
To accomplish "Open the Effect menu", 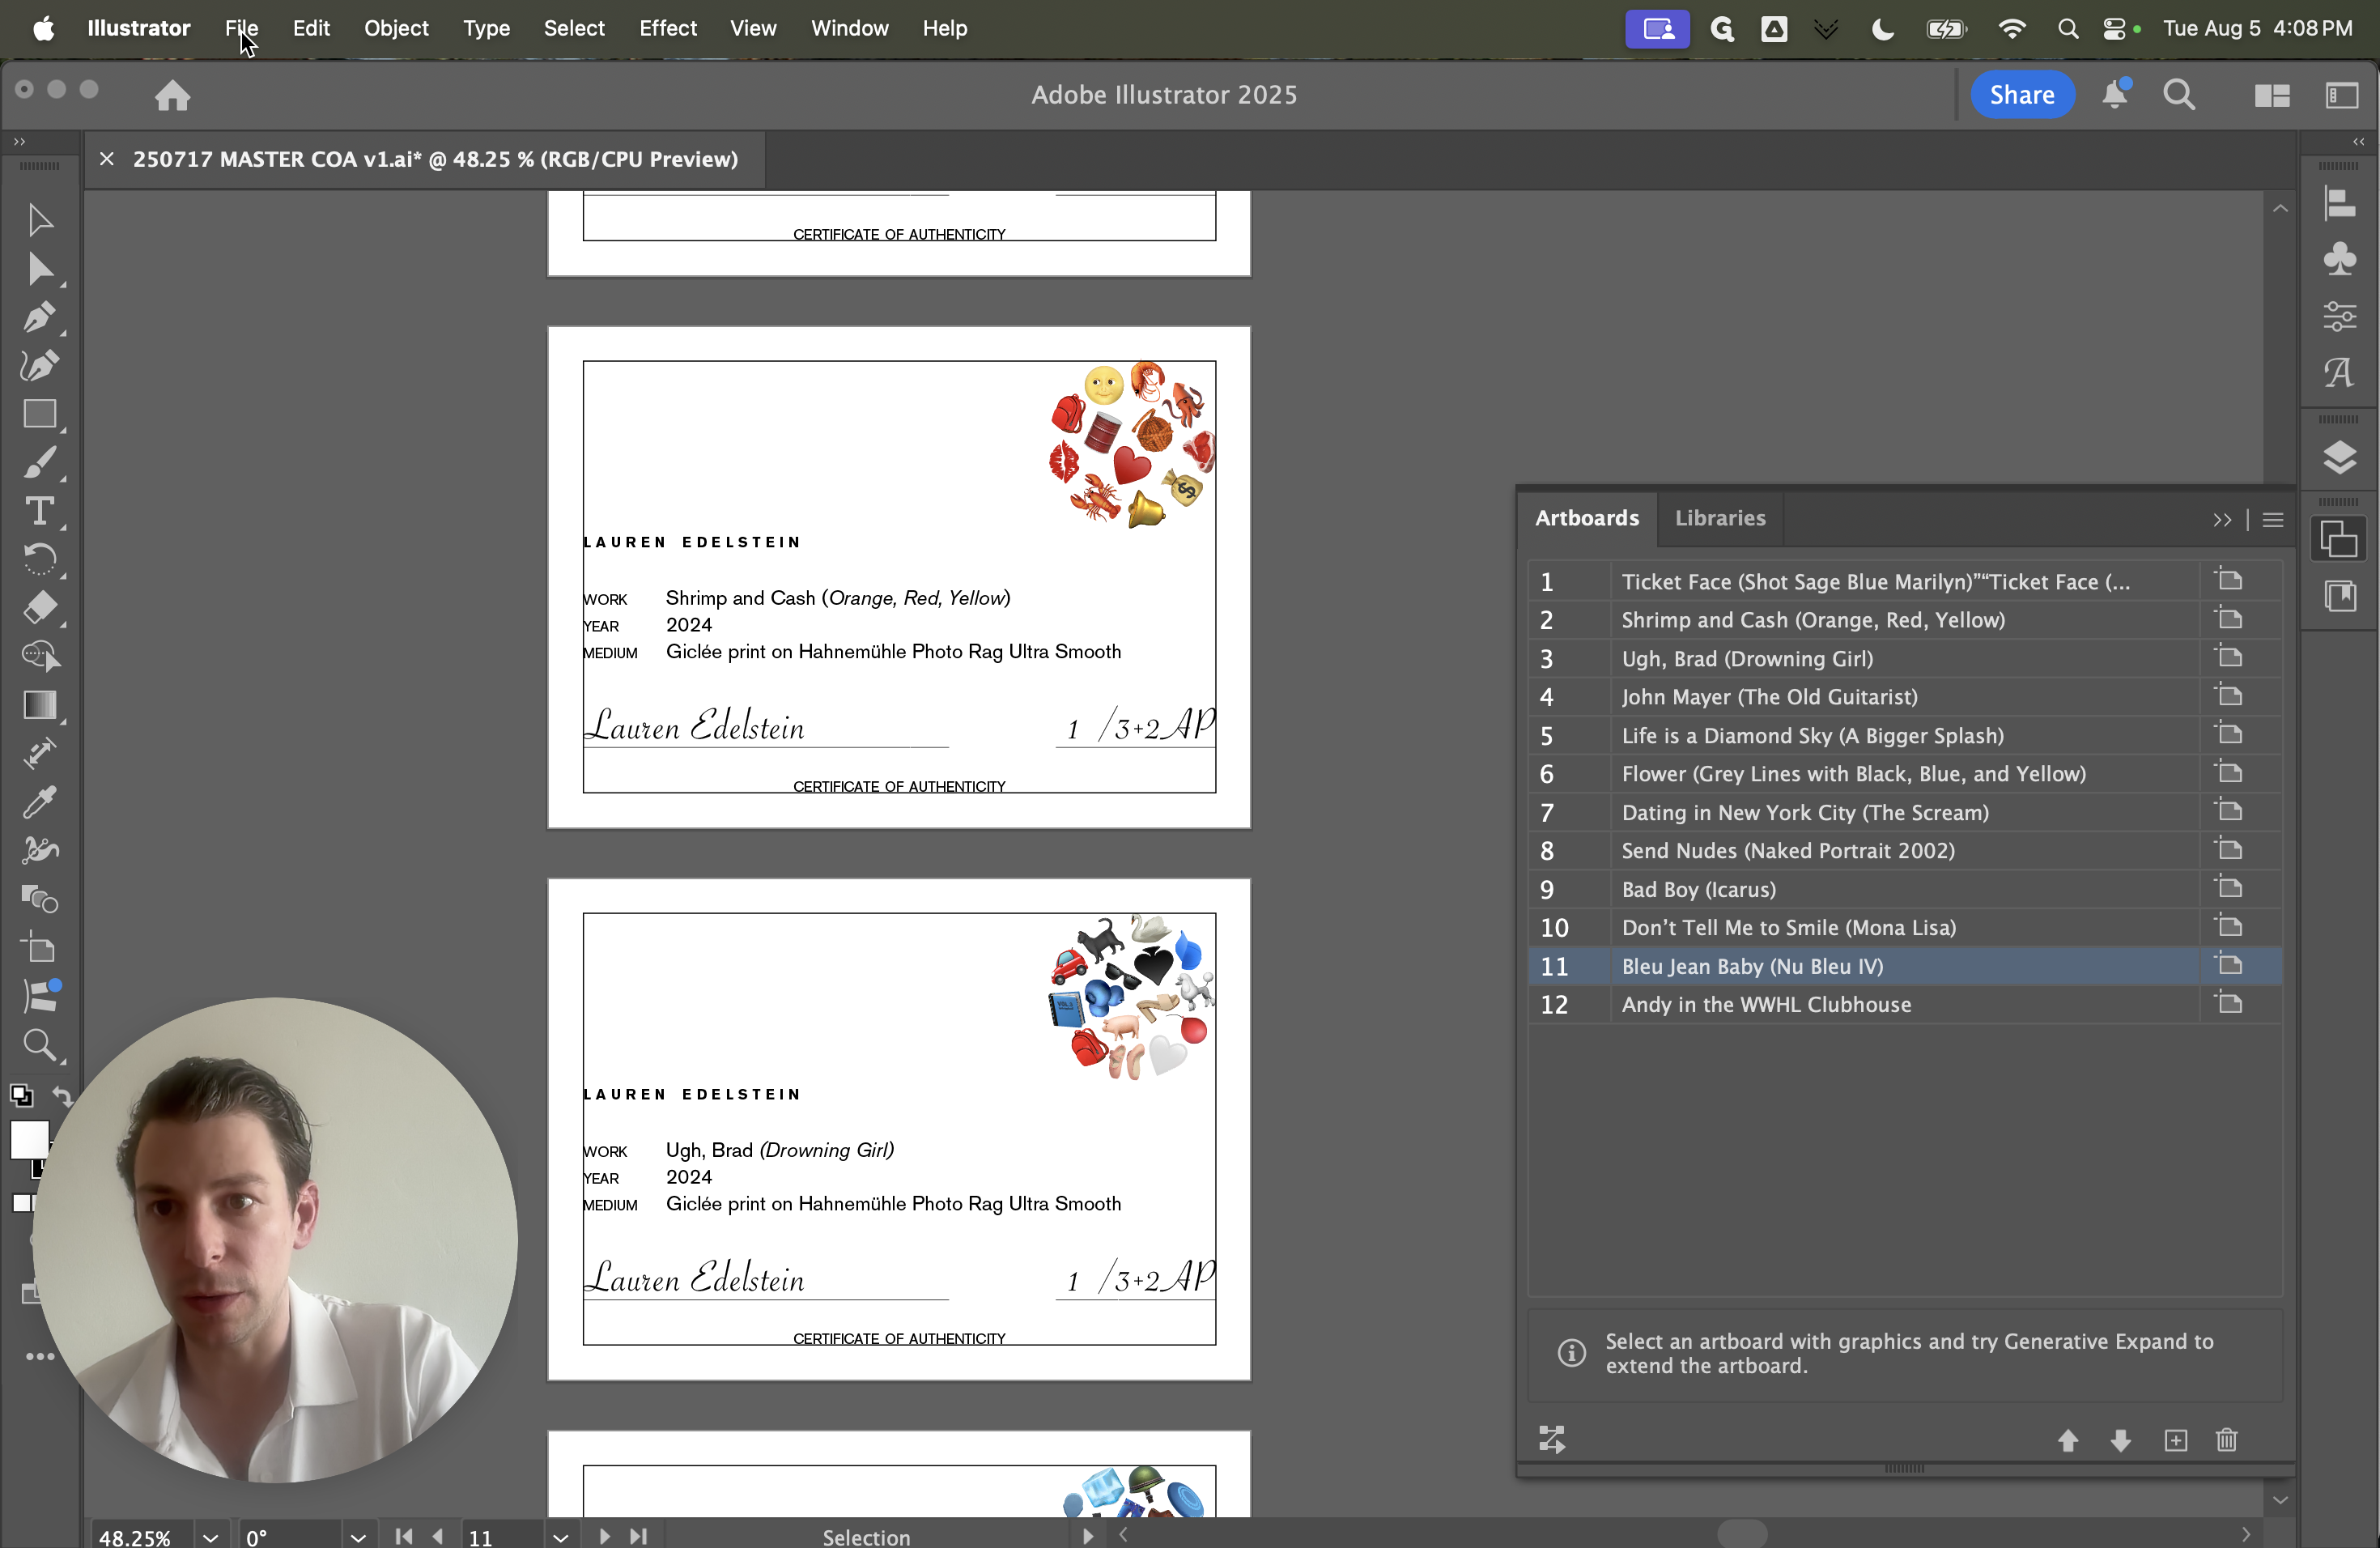I will tap(668, 28).
